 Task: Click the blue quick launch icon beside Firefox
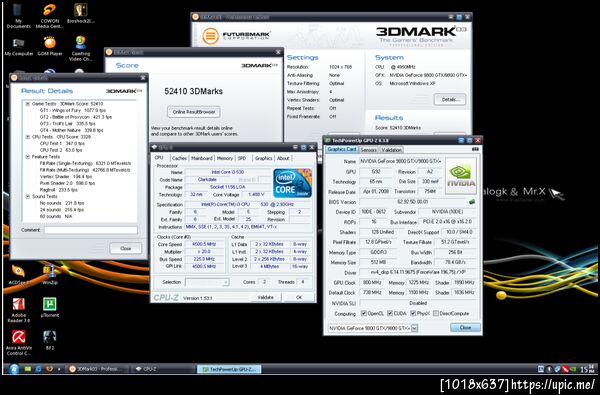click(x=38, y=369)
